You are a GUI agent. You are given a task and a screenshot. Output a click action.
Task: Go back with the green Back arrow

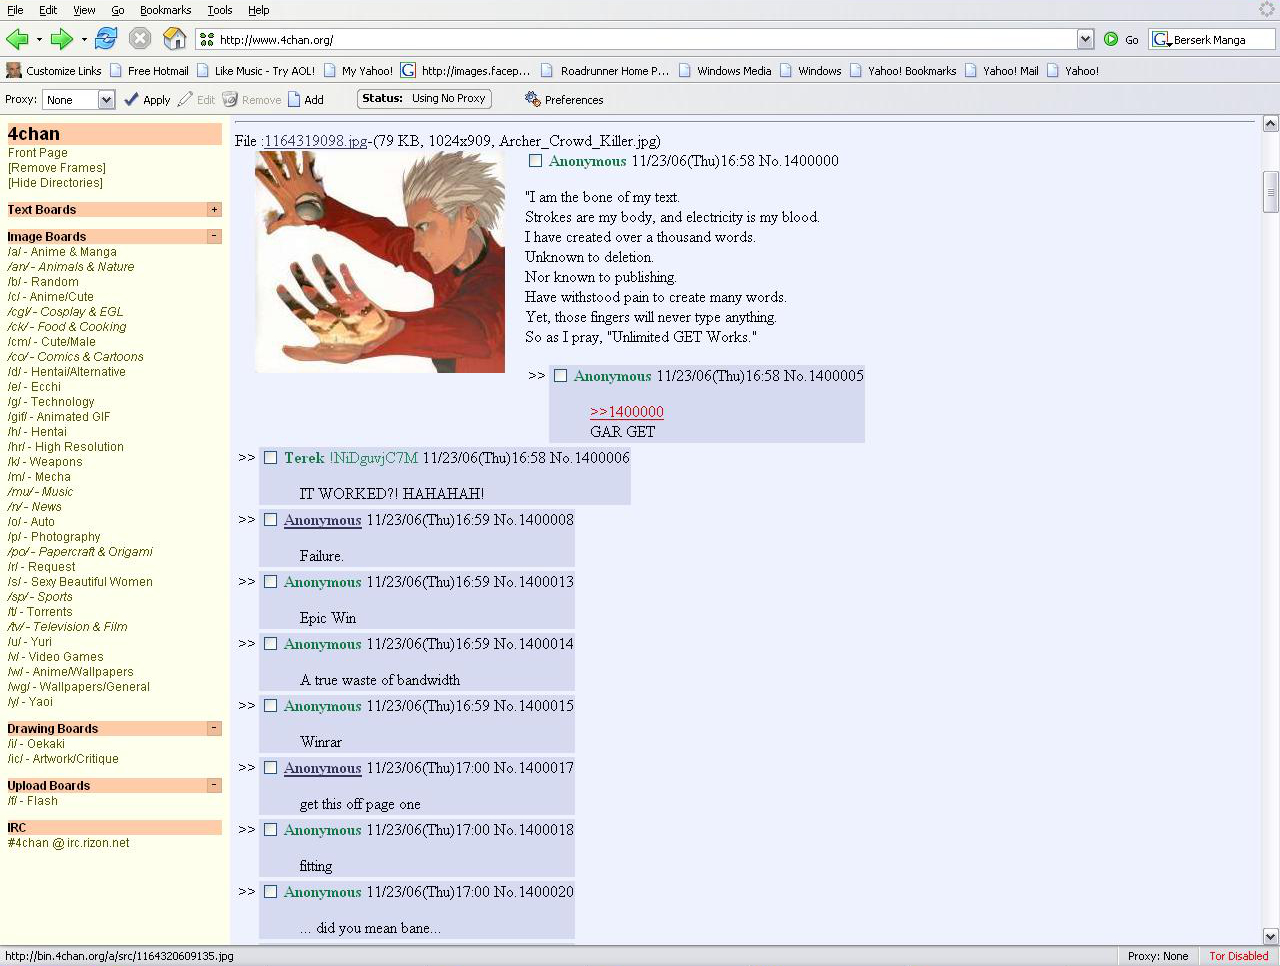(x=17, y=39)
